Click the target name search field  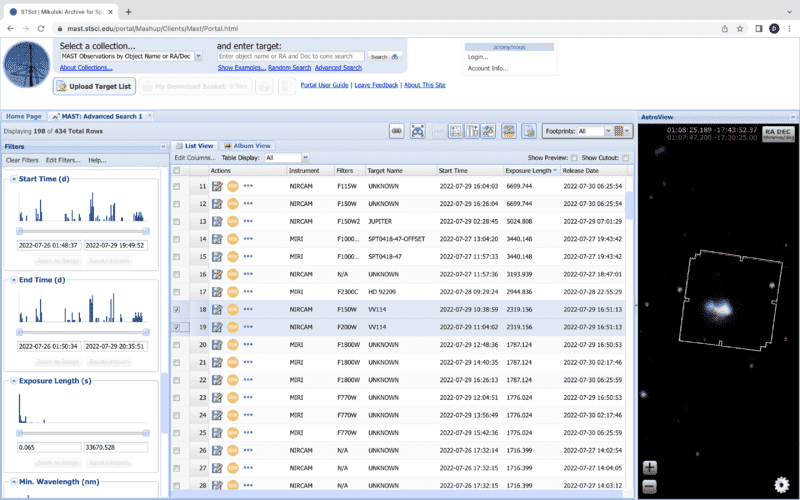[291, 56]
